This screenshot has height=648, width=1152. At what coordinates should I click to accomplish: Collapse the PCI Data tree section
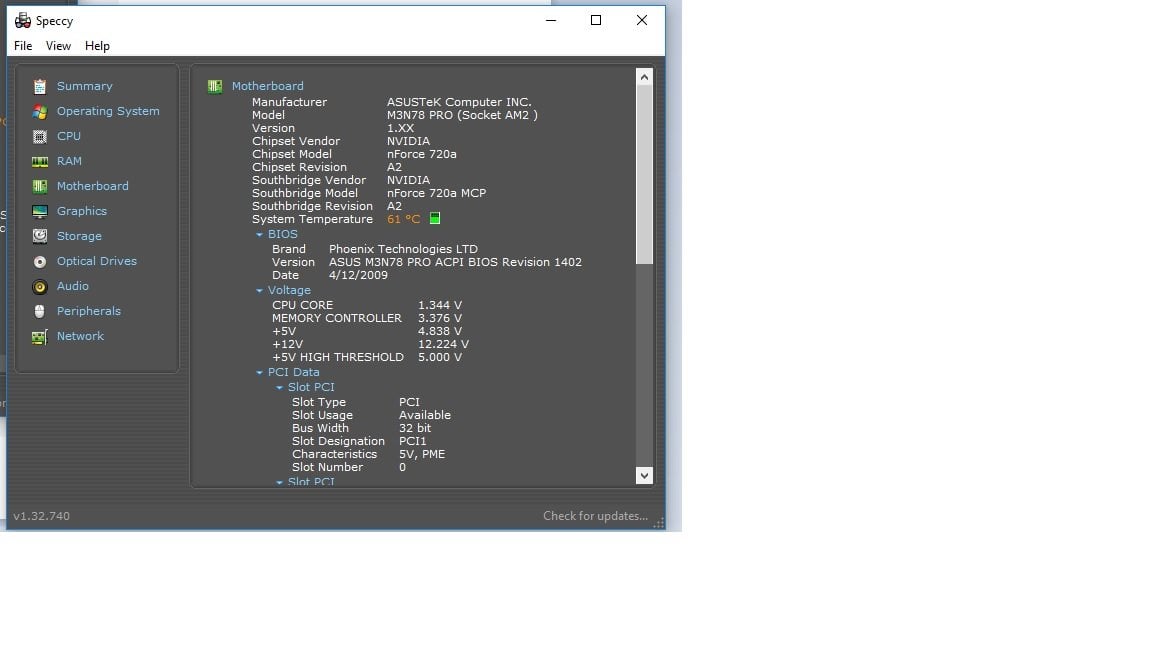[x=259, y=372]
